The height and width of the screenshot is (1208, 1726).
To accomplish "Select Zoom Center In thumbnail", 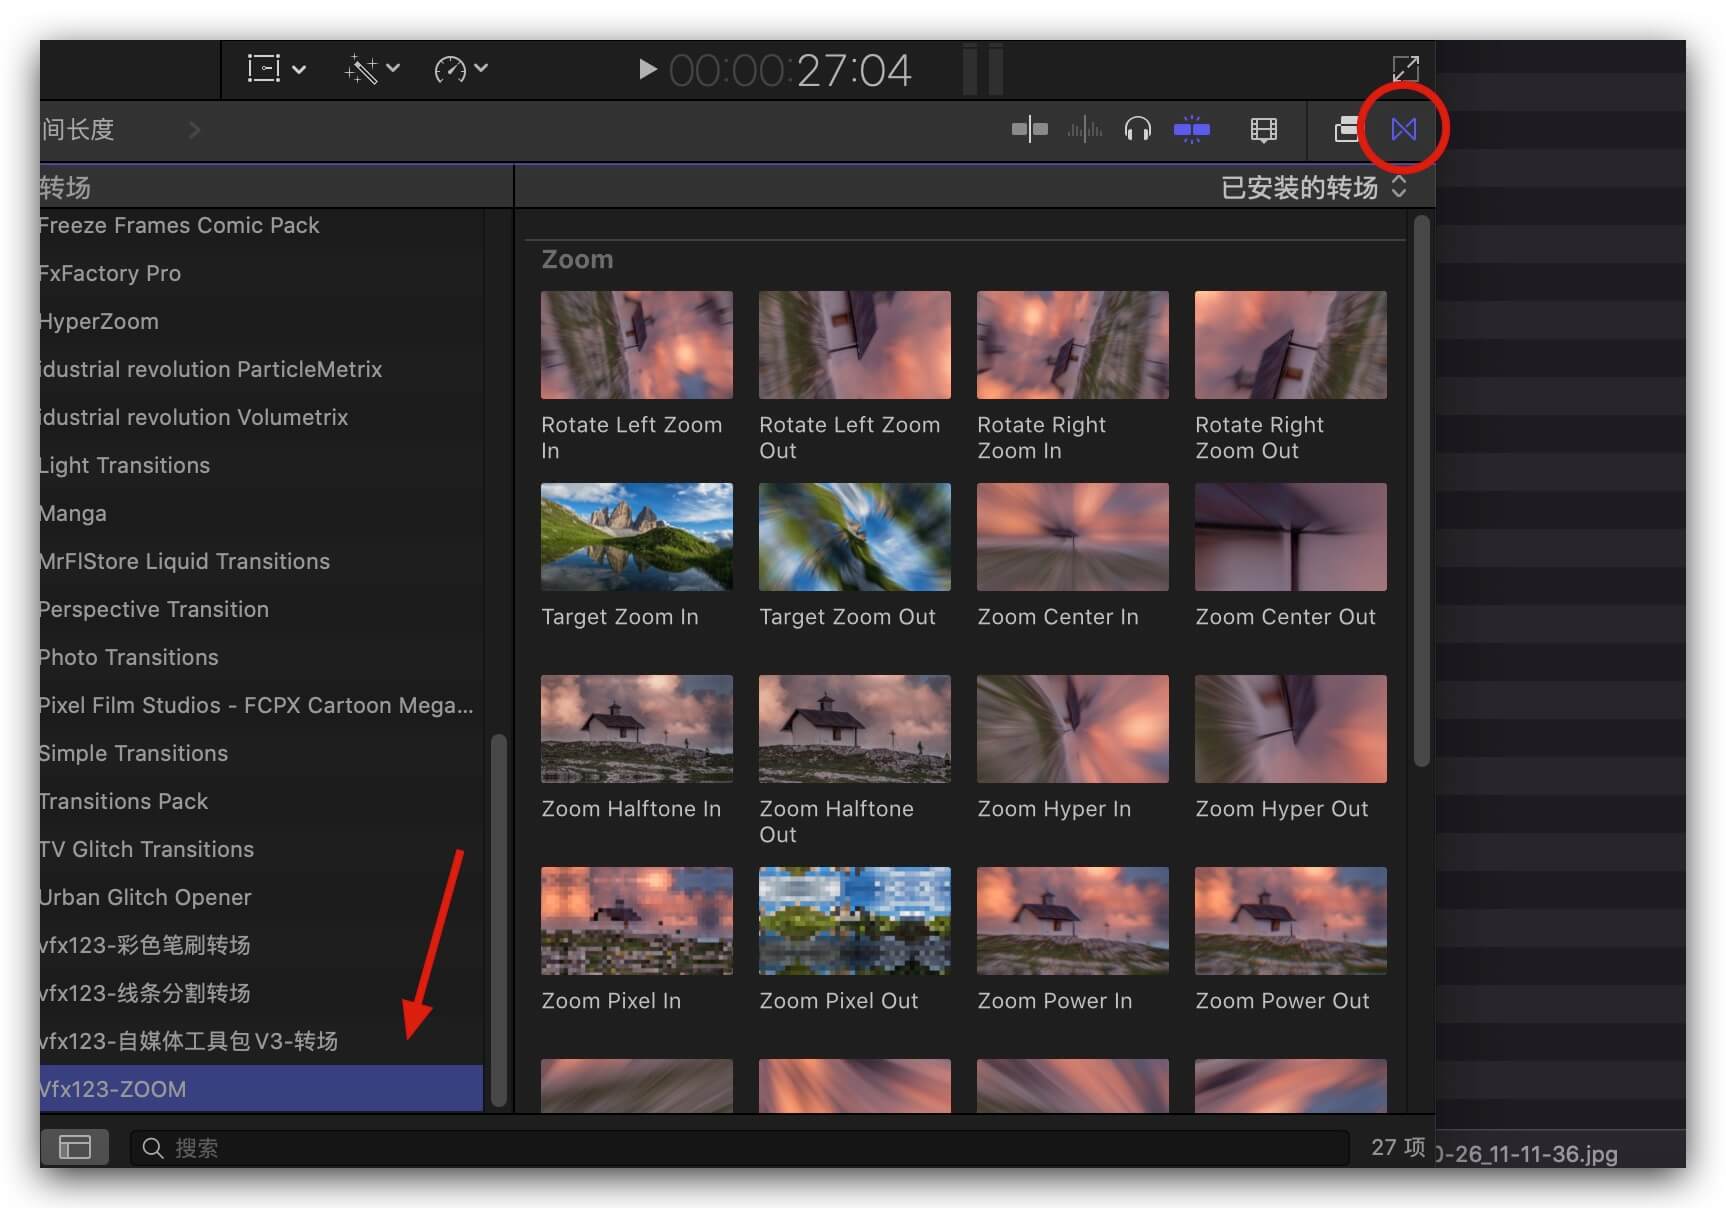I will [1073, 537].
